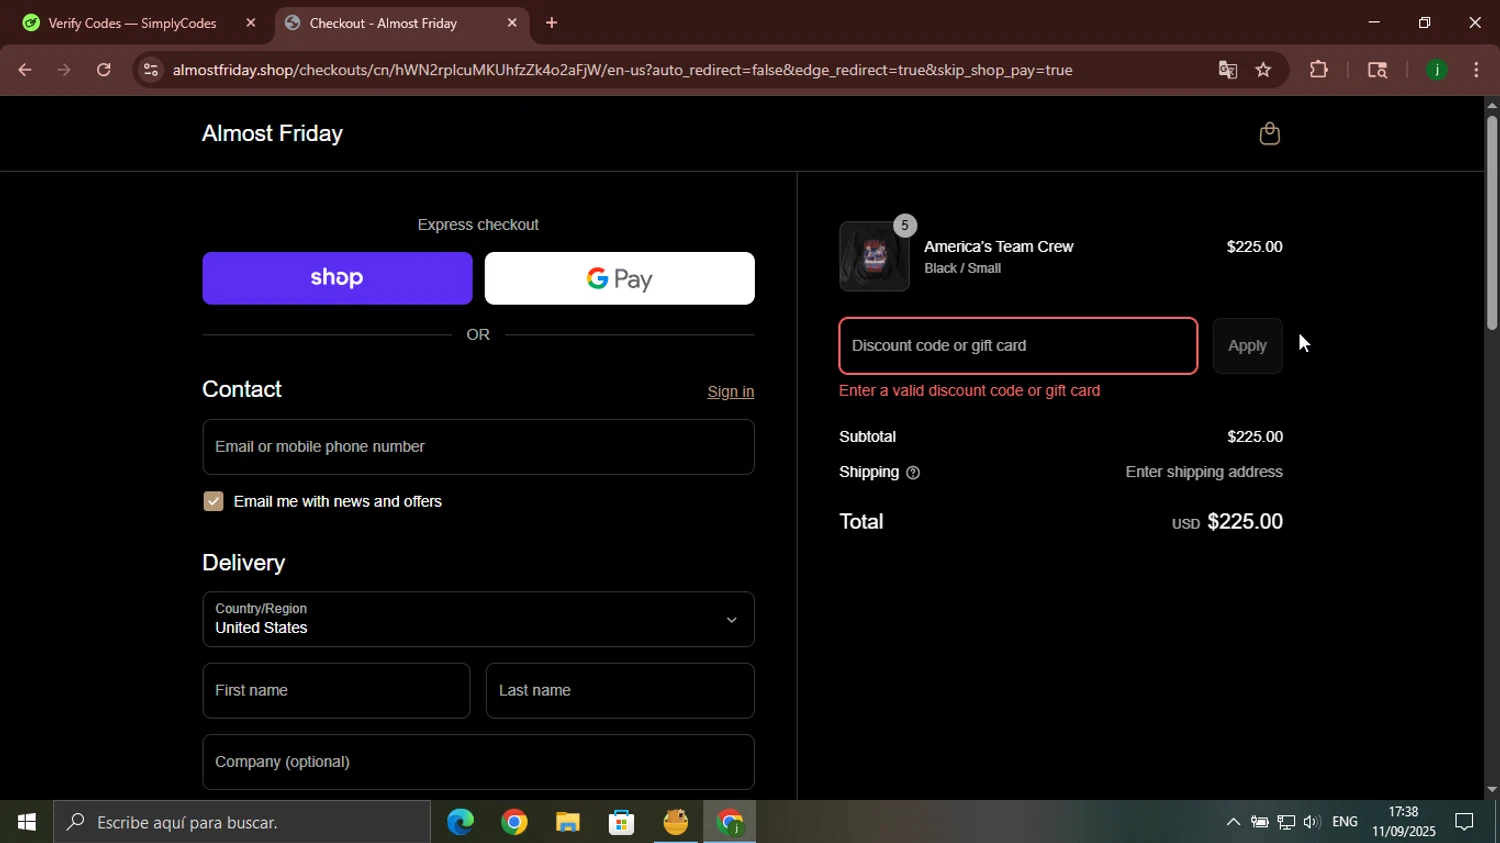Viewport: 1500px width, 843px height.
Task: Open Microsoft Store from the taskbar
Action: pyautogui.click(x=622, y=822)
